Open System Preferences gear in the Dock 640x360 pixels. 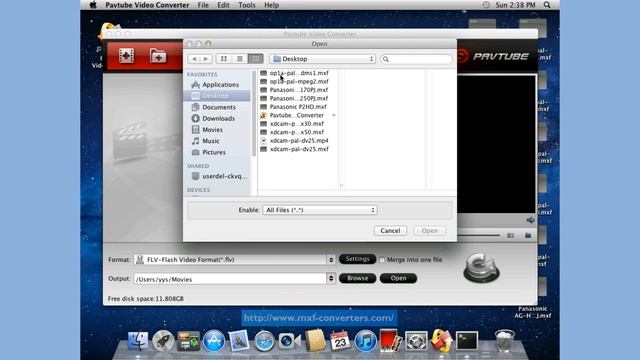point(416,341)
